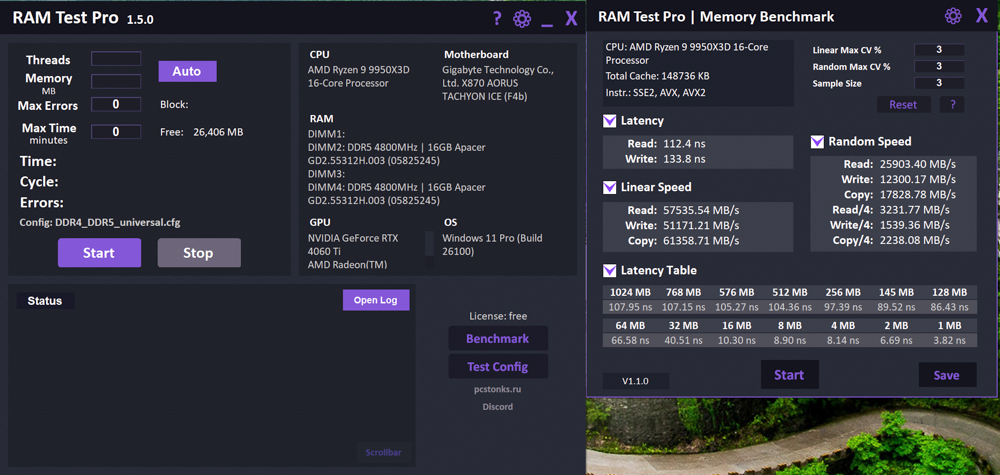Uncheck the Latency checkbox
The height and width of the screenshot is (475, 1000).
point(610,121)
